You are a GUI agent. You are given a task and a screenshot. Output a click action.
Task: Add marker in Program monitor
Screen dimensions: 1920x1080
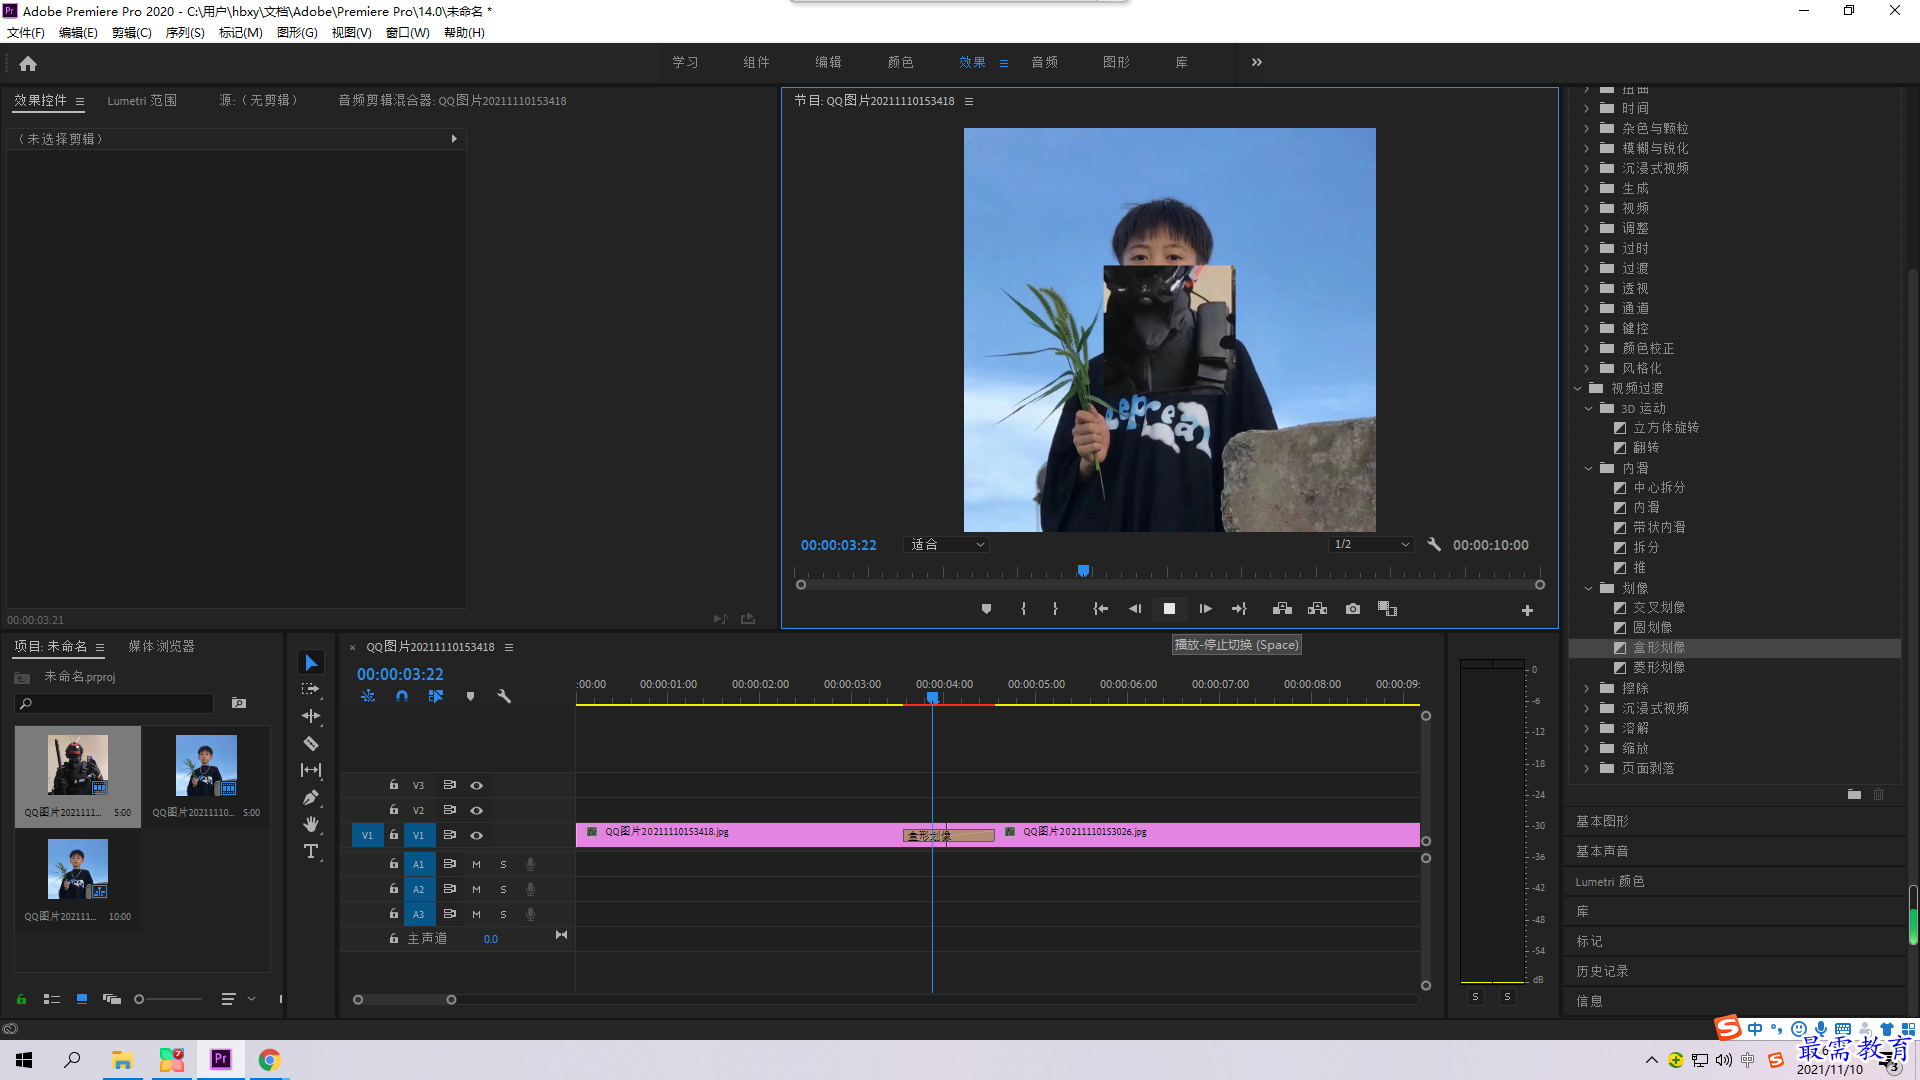986,609
